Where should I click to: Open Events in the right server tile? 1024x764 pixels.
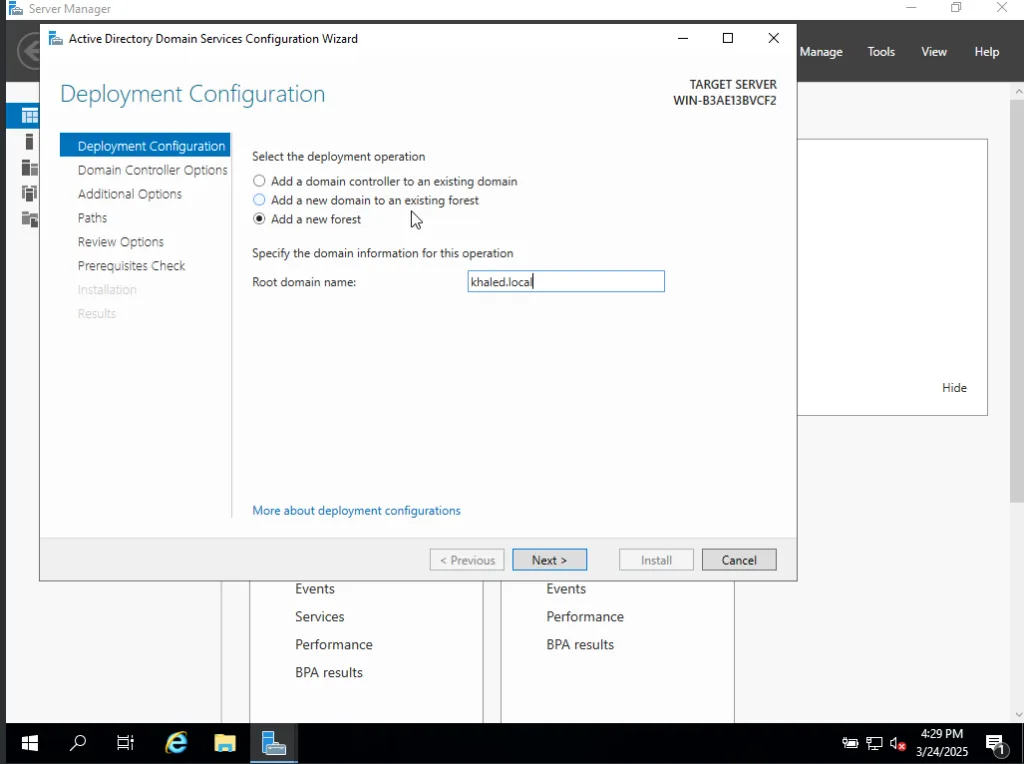coord(566,588)
